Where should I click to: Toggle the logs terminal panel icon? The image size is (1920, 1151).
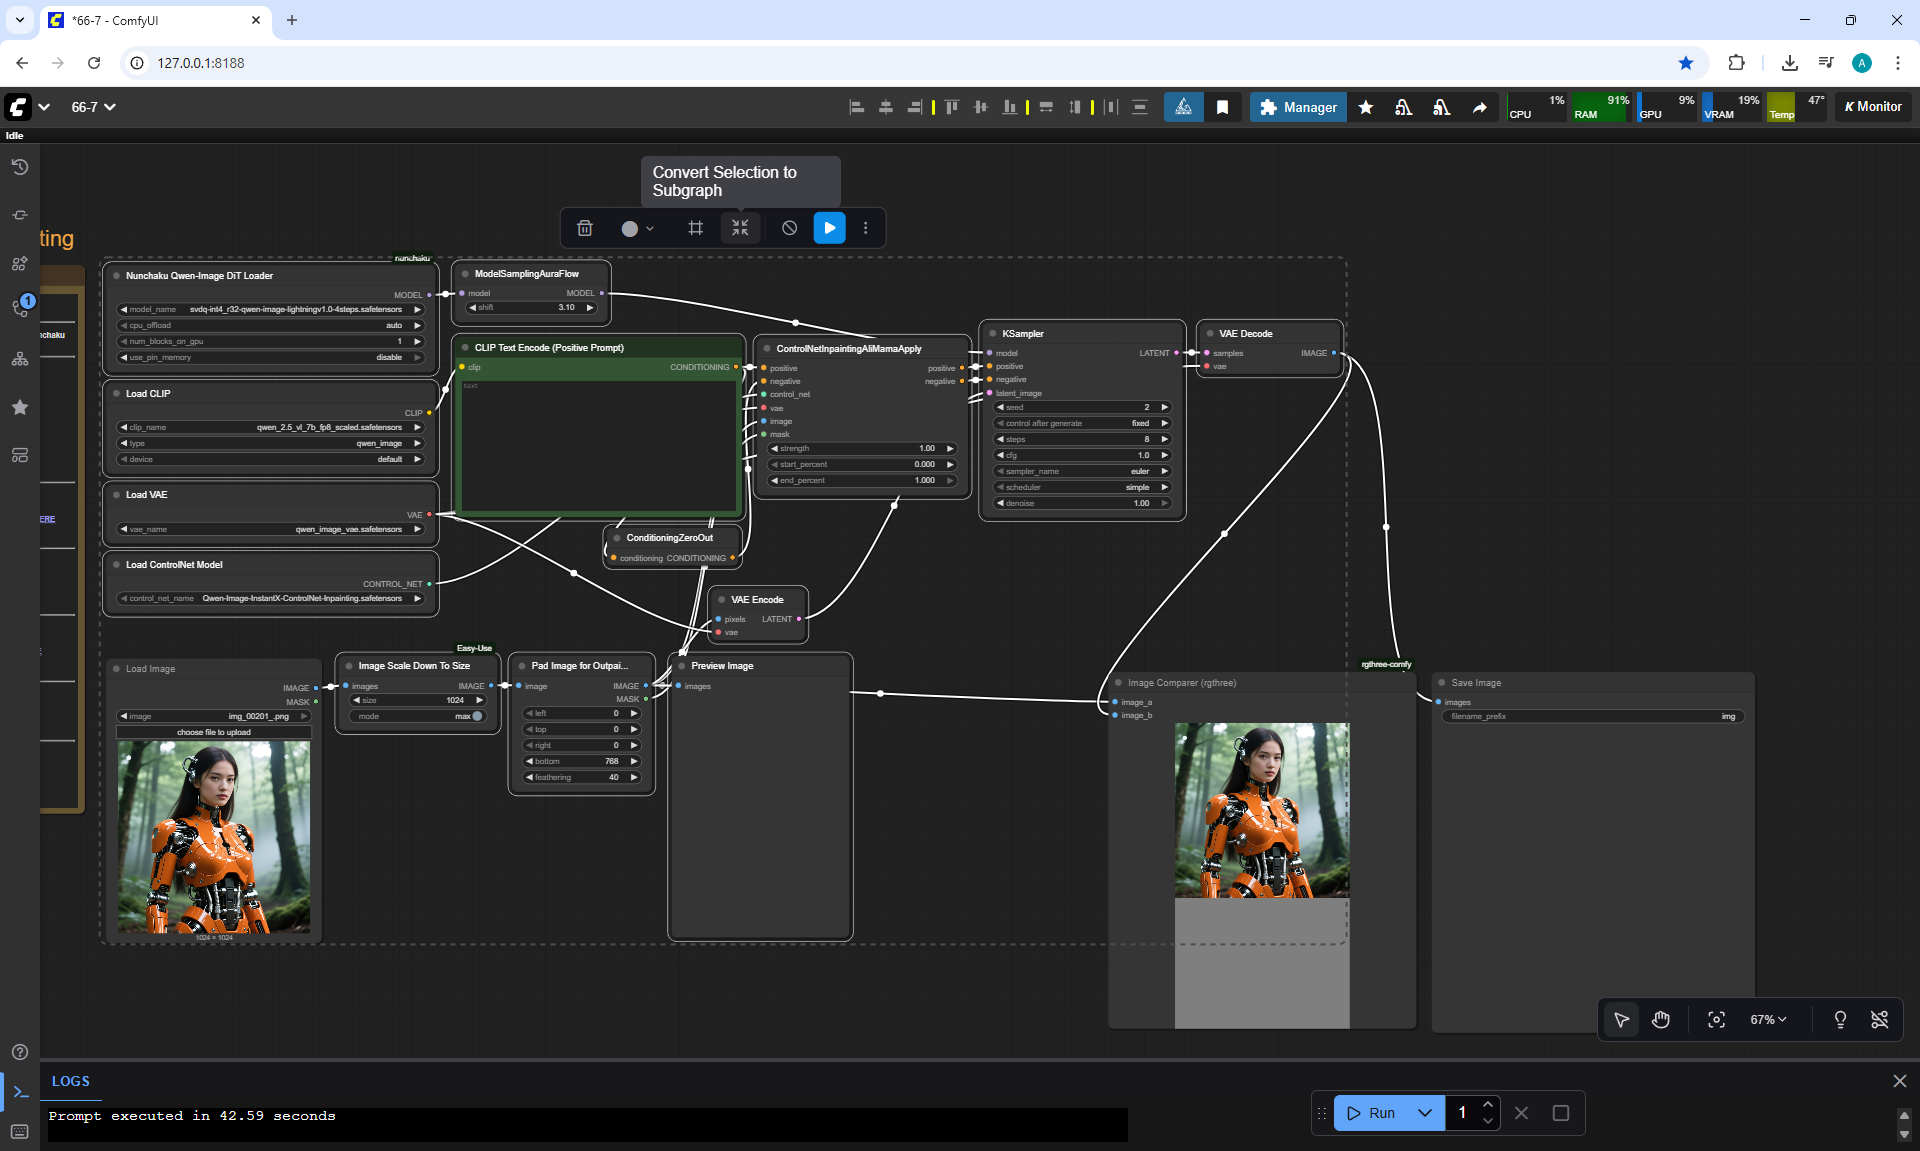click(20, 1091)
